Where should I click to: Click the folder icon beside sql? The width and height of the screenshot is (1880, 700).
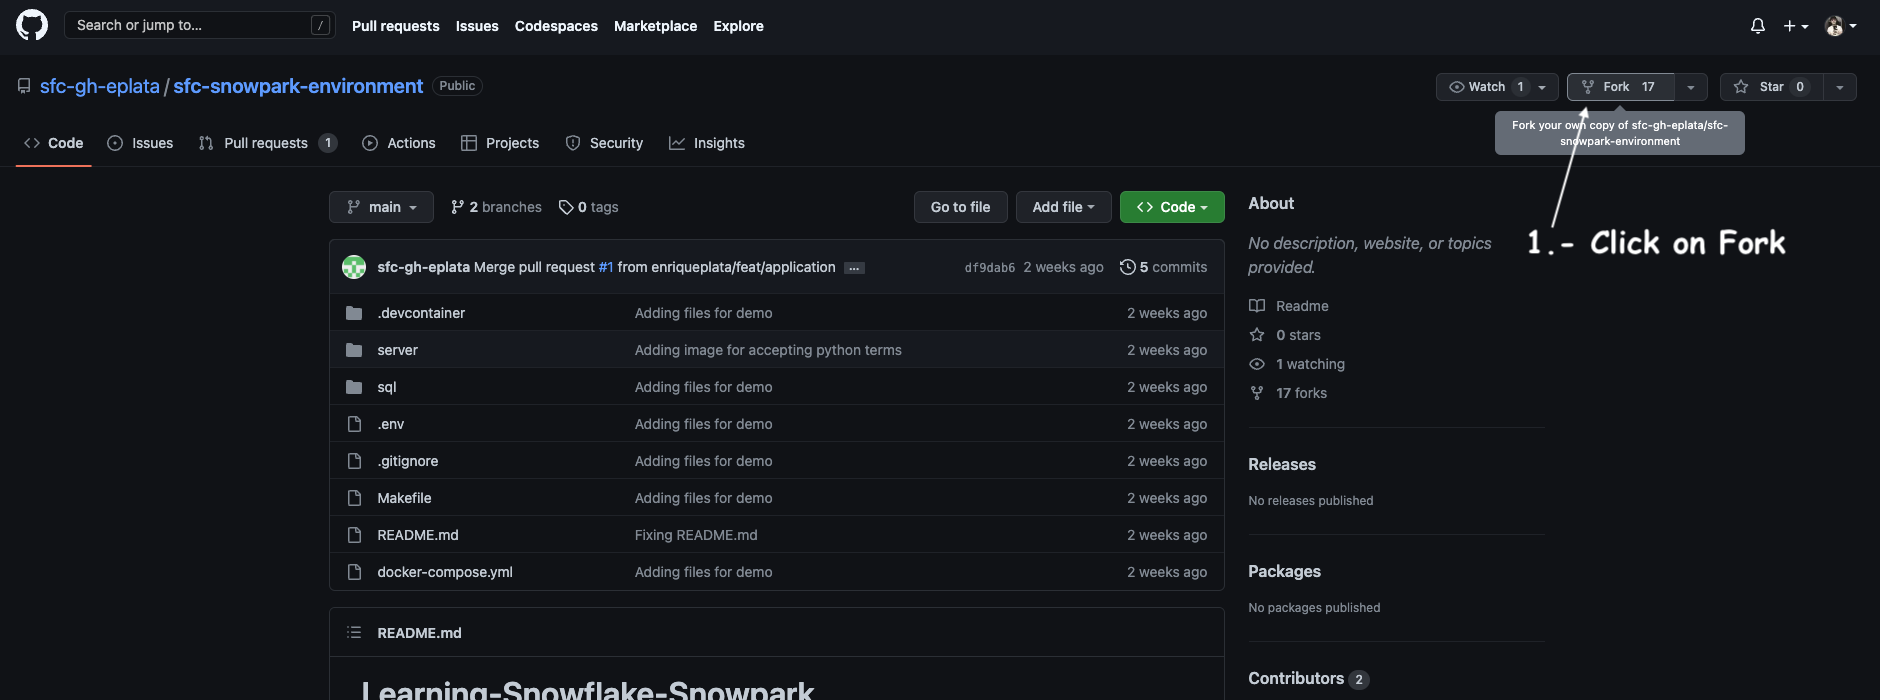(x=354, y=387)
